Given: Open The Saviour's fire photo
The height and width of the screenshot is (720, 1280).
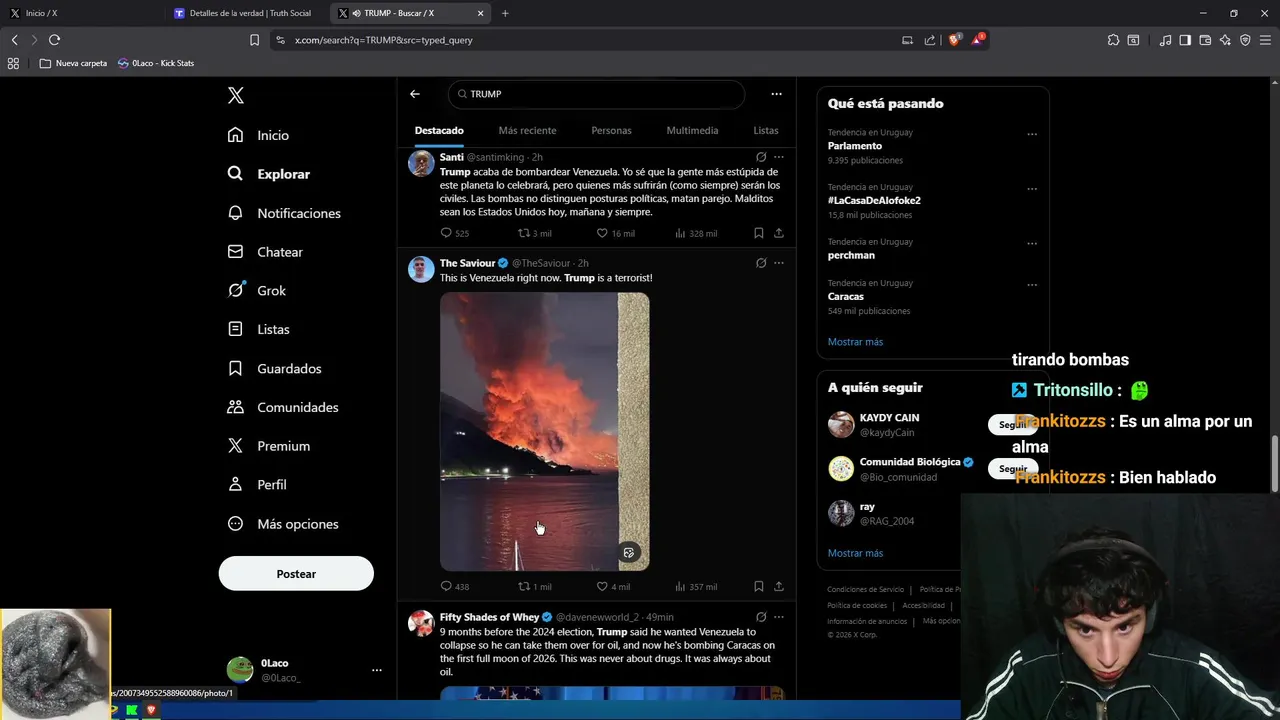Looking at the screenshot, I should coord(545,432).
